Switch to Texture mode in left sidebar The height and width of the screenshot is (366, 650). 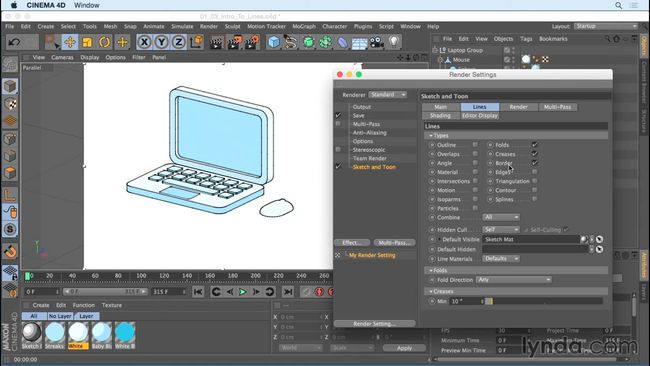coord(10,104)
